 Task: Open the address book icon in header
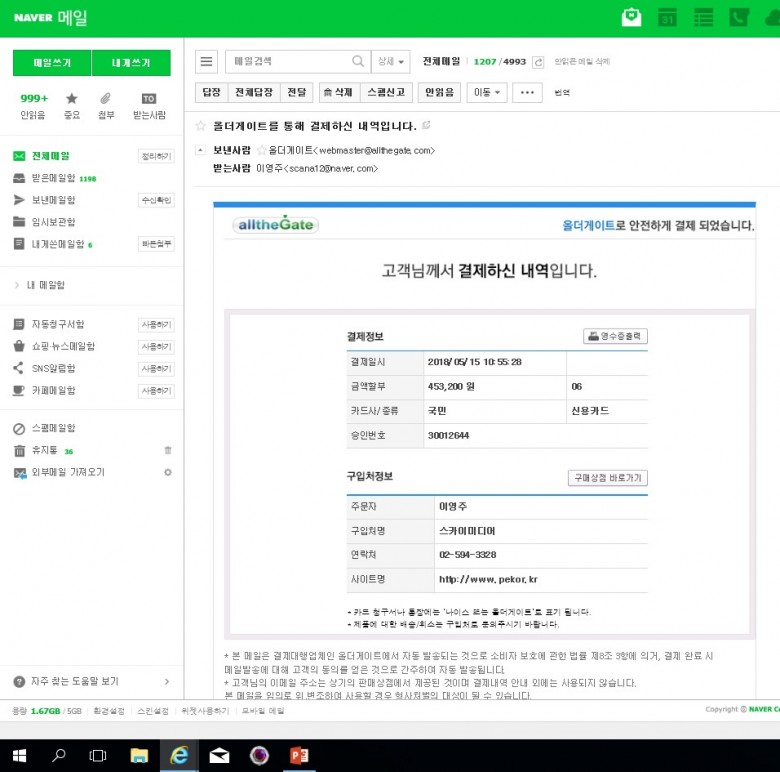[739, 17]
